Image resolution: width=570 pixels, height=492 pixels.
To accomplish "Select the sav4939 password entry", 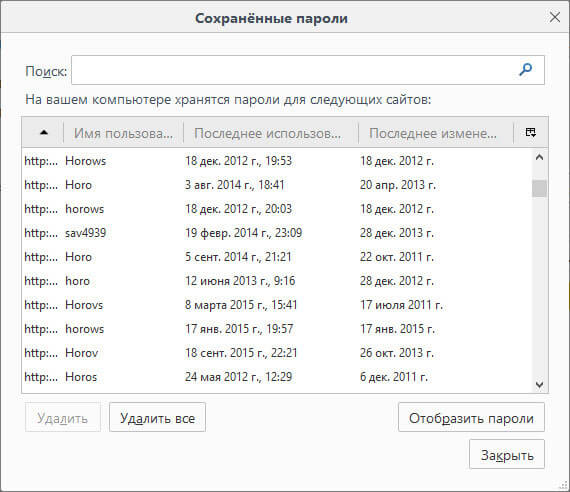I will point(276,233).
